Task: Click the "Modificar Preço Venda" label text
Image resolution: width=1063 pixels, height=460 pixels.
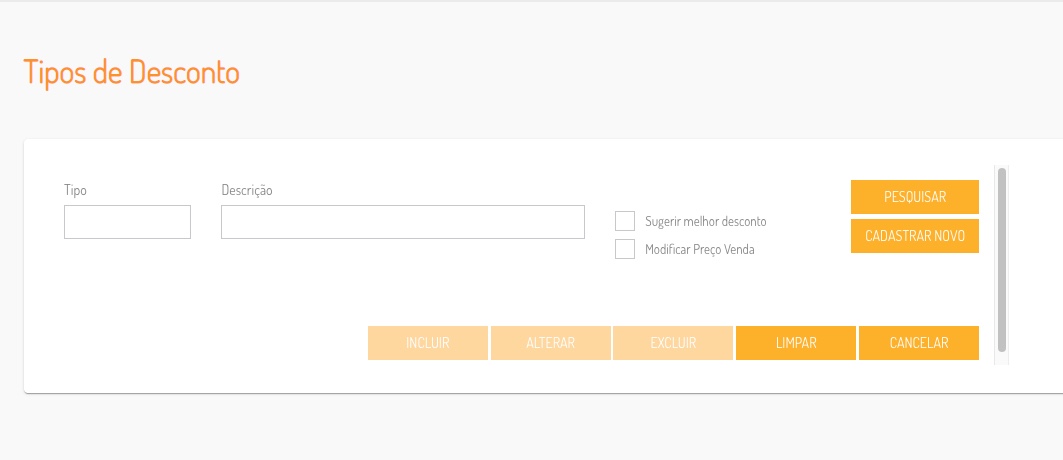Action: tap(700, 249)
